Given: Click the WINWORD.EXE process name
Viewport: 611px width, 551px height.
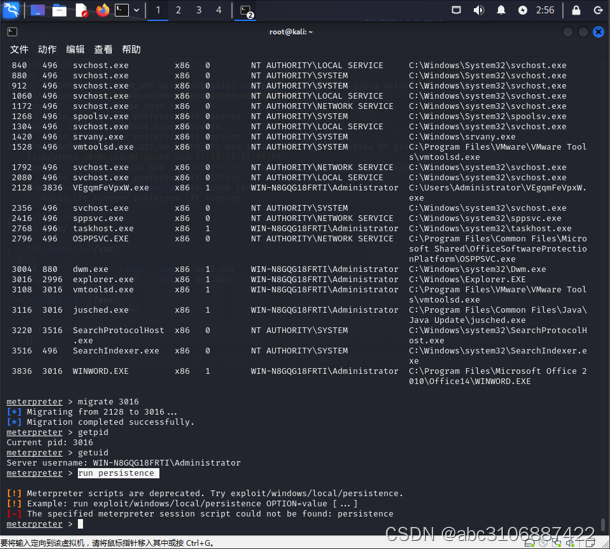Looking at the screenshot, I should pos(101,371).
